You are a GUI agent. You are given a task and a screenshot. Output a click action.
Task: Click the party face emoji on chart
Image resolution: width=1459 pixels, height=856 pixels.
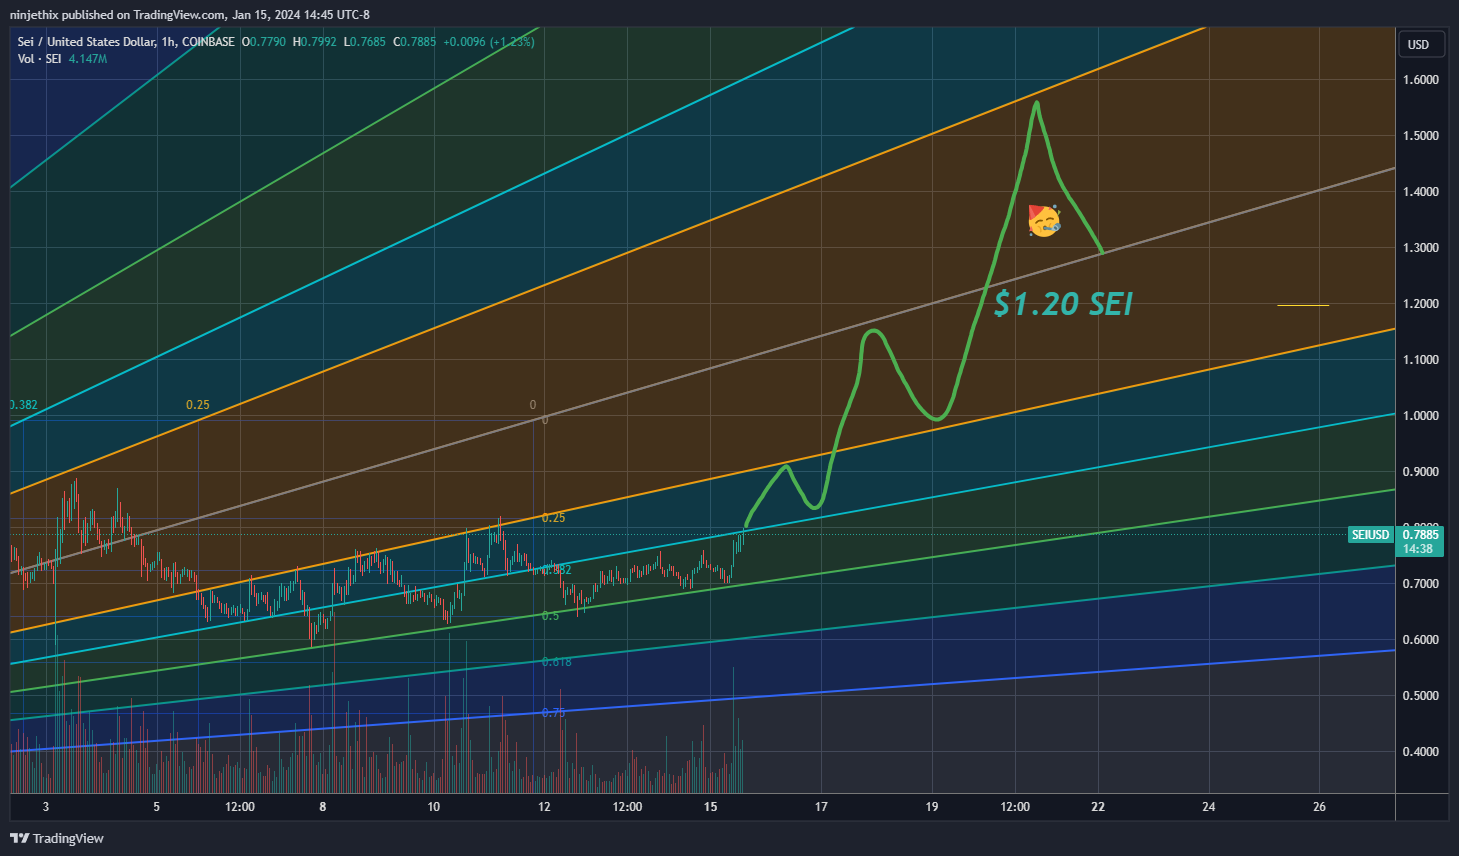point(1044,221)
